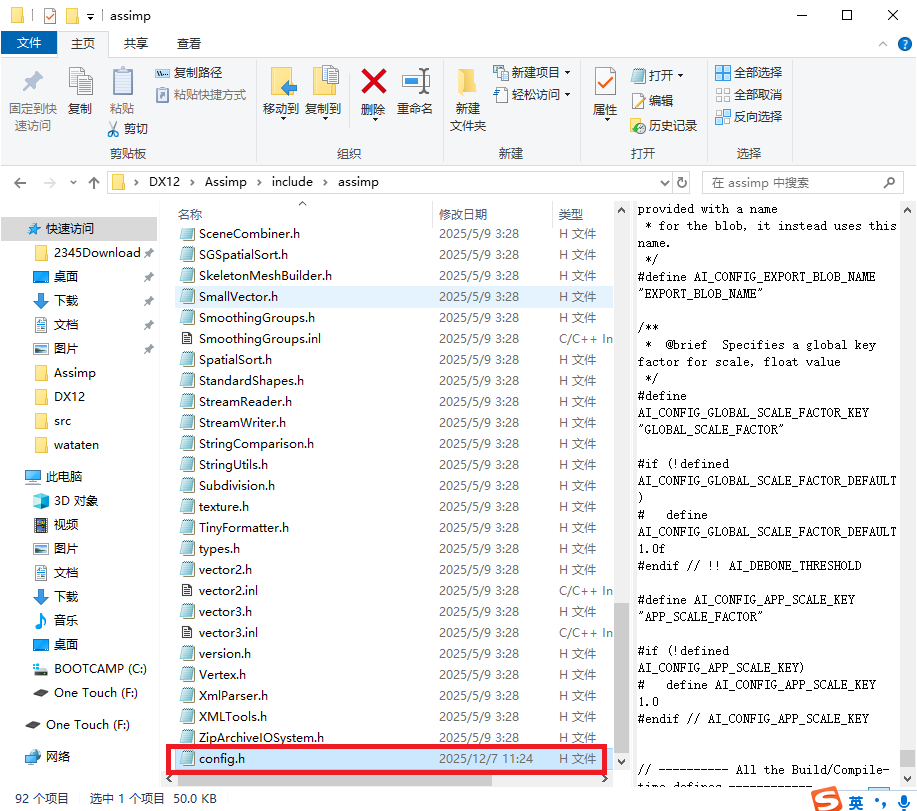The image size is (917, 811).
Task: Click the Paste ribbon icon
Action: point(122,82)
